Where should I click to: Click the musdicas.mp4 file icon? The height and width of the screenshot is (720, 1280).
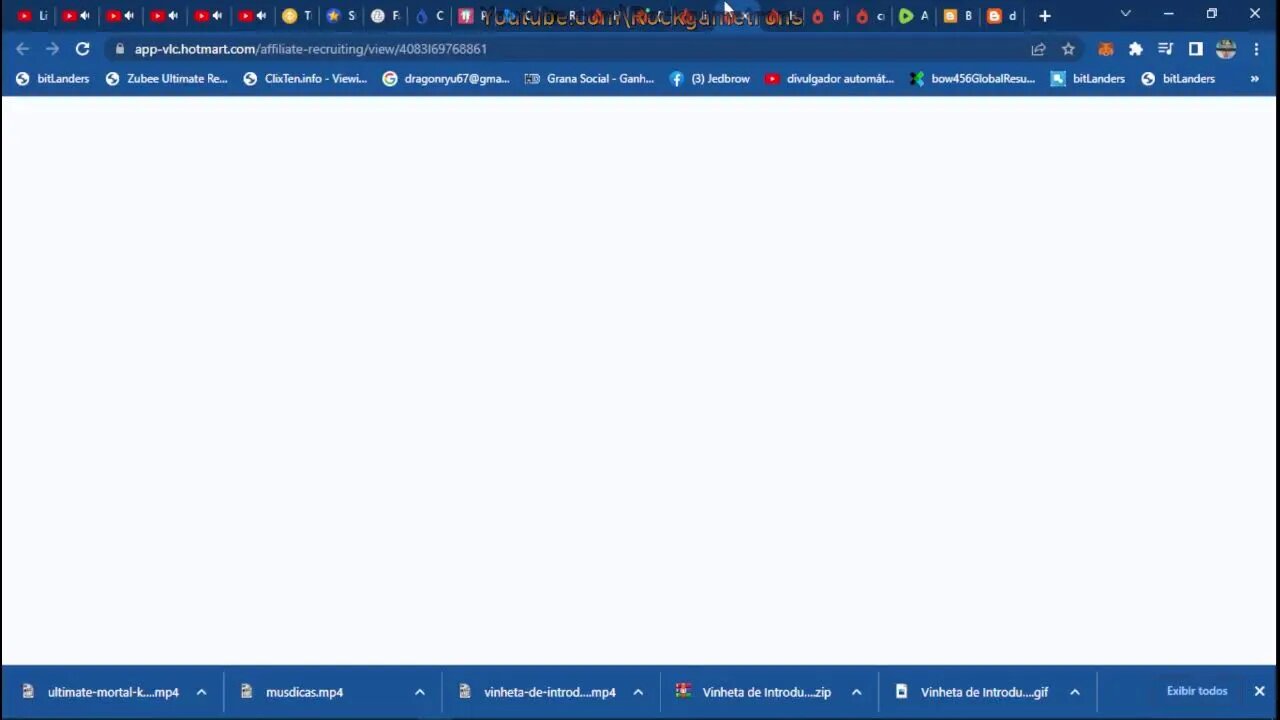point(246,691)
